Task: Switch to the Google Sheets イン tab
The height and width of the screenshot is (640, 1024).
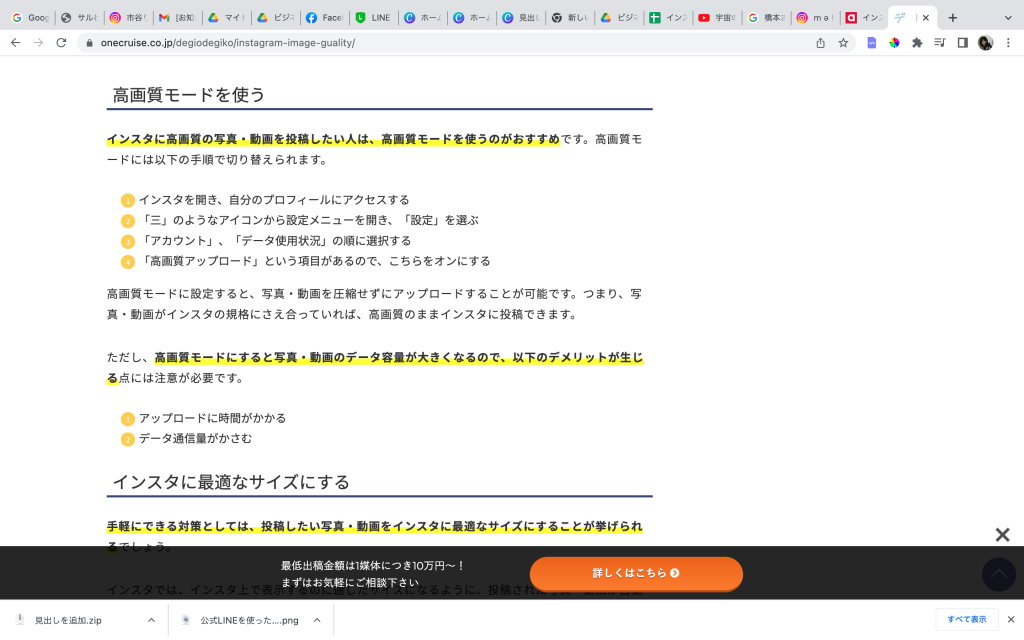Action: [667, 18]
